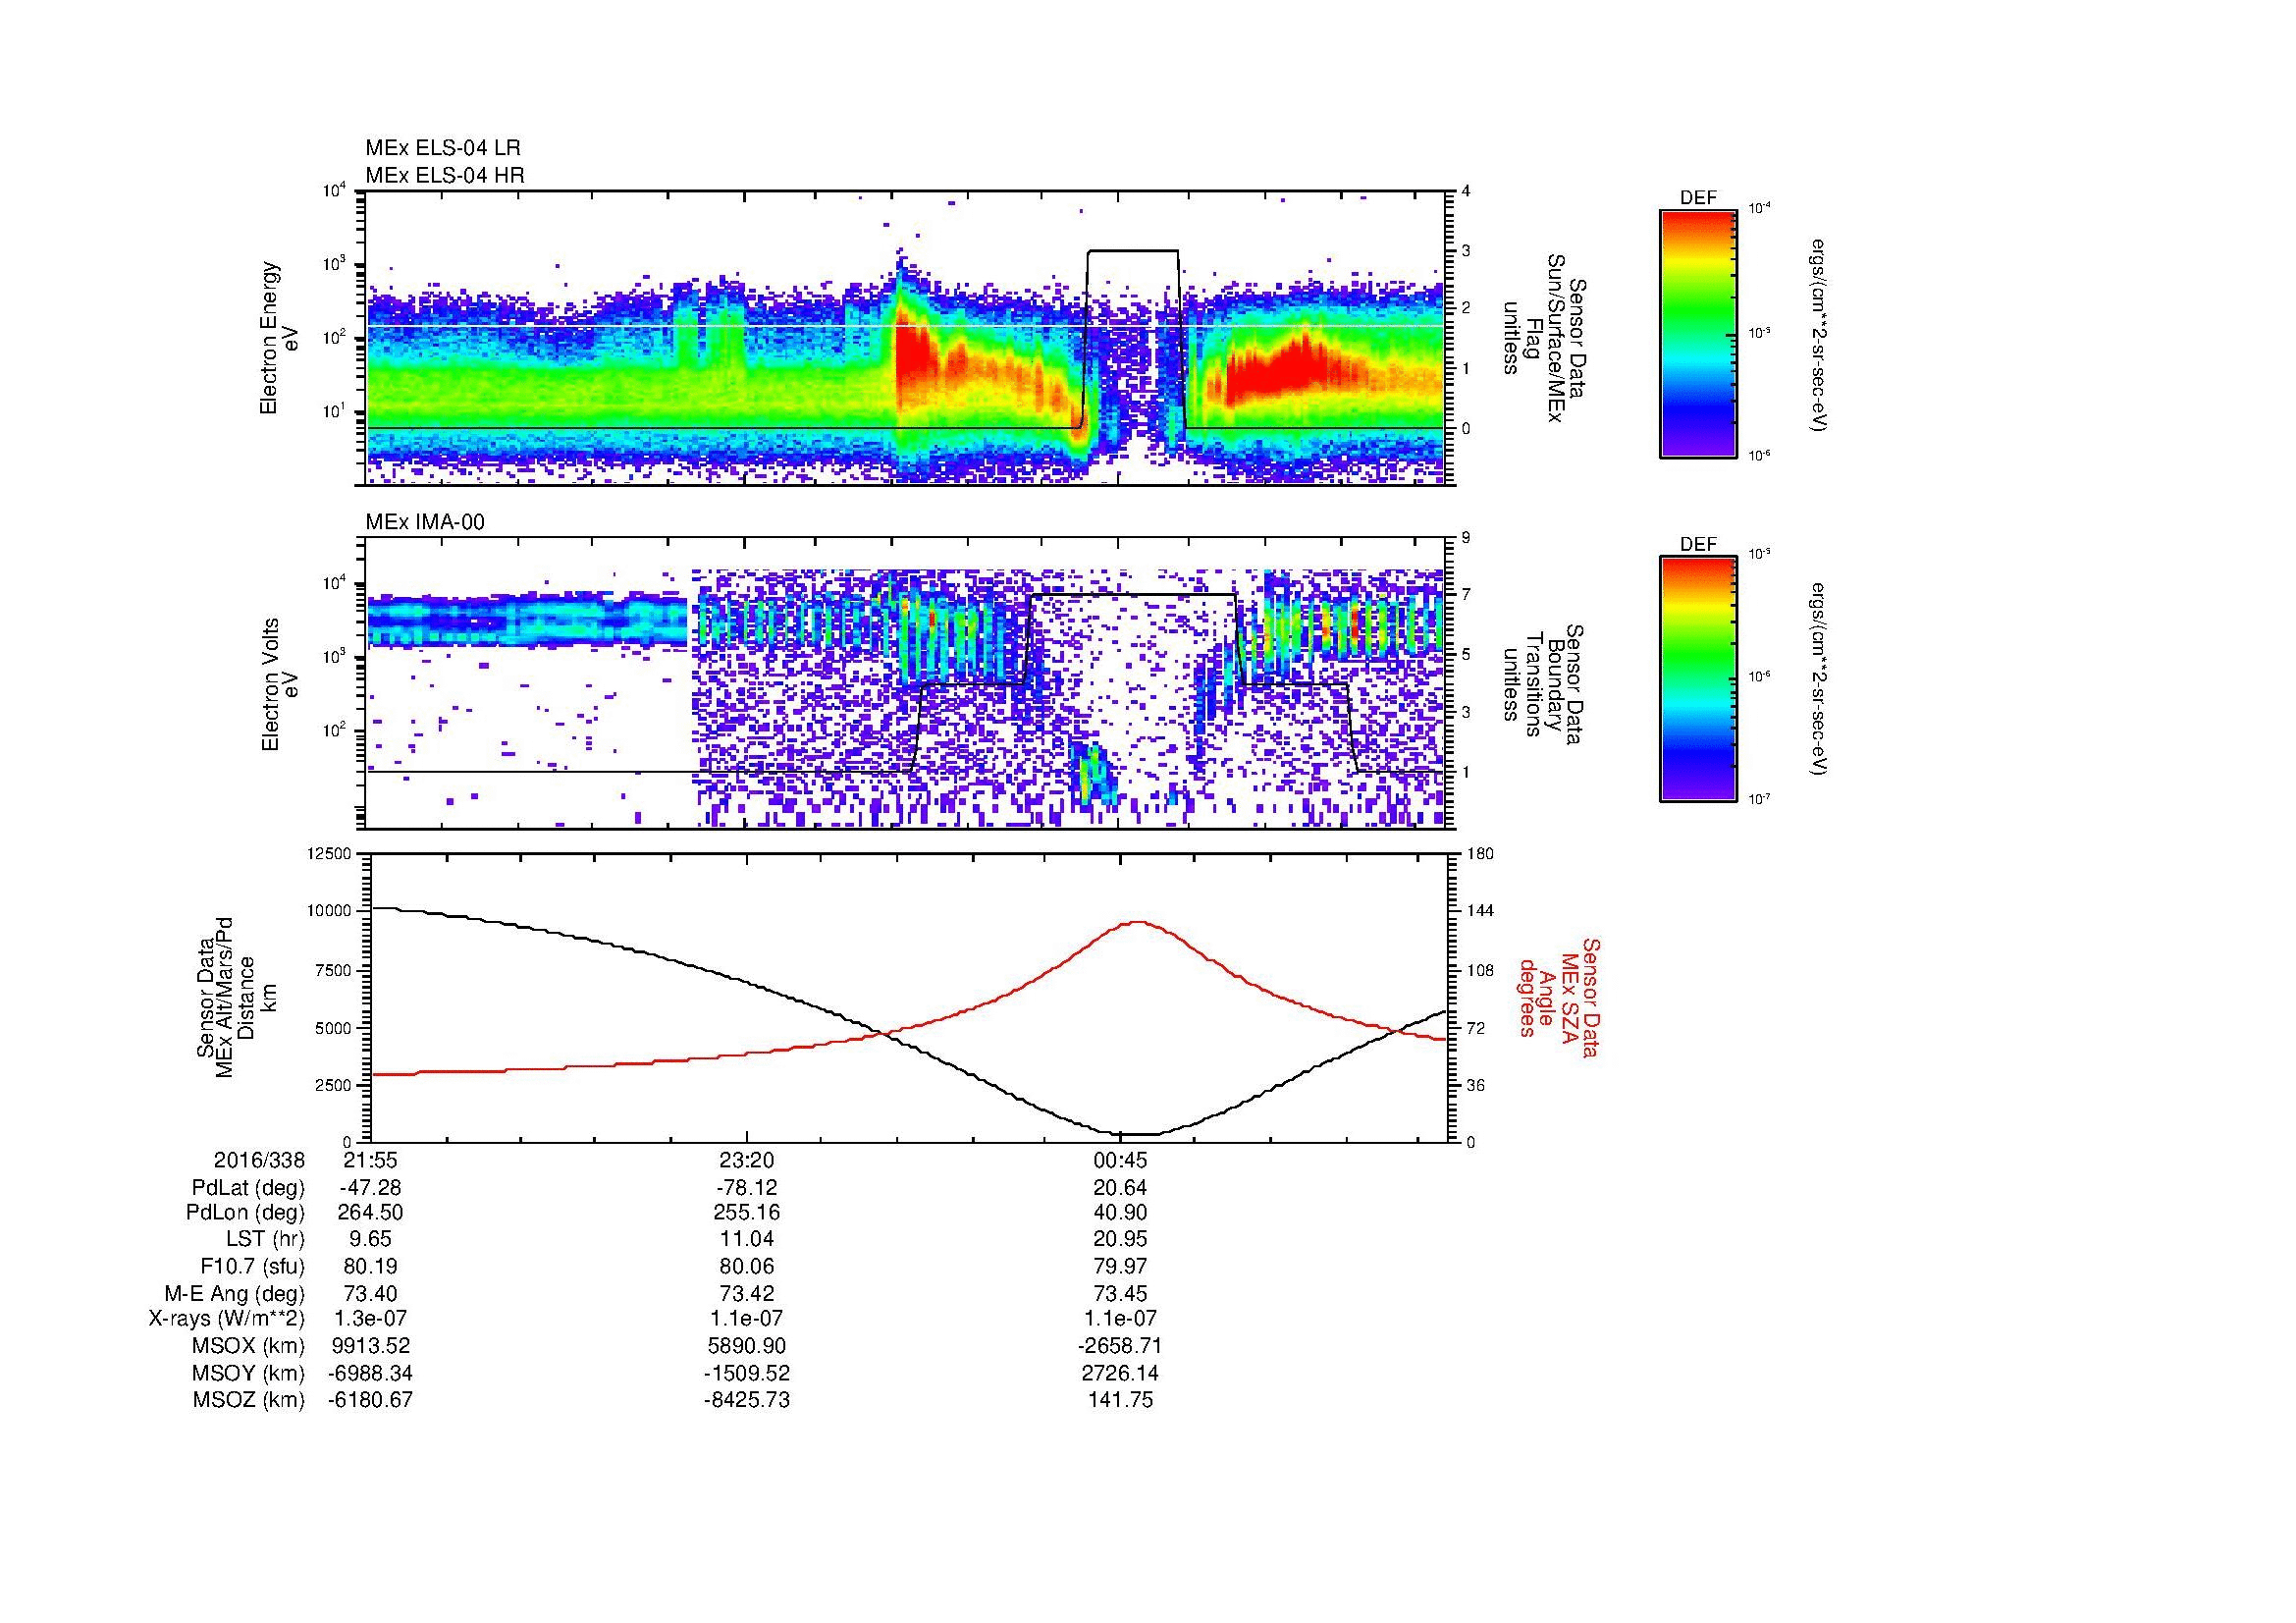This screenshot has height=1623, width=2296.
Task: Select the 'MEx ELS-04 LR' plot title
Action: pyautogui.click(x=443, y=148)
